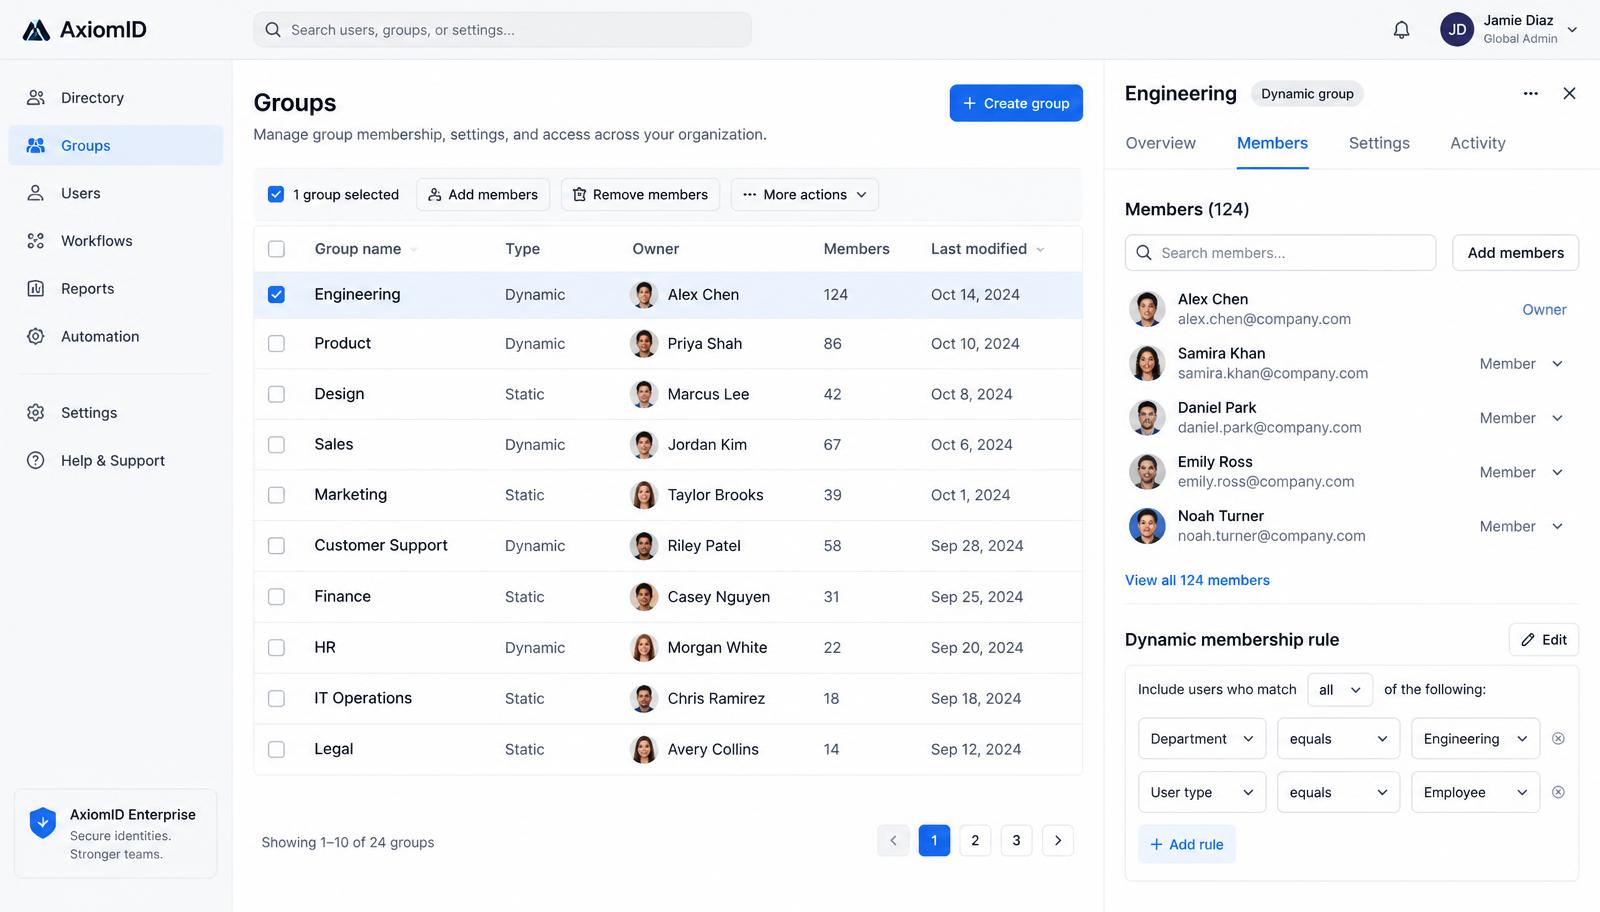1600x912 pixels.
Task: Click Remove members button
Action: click(640, 195)
